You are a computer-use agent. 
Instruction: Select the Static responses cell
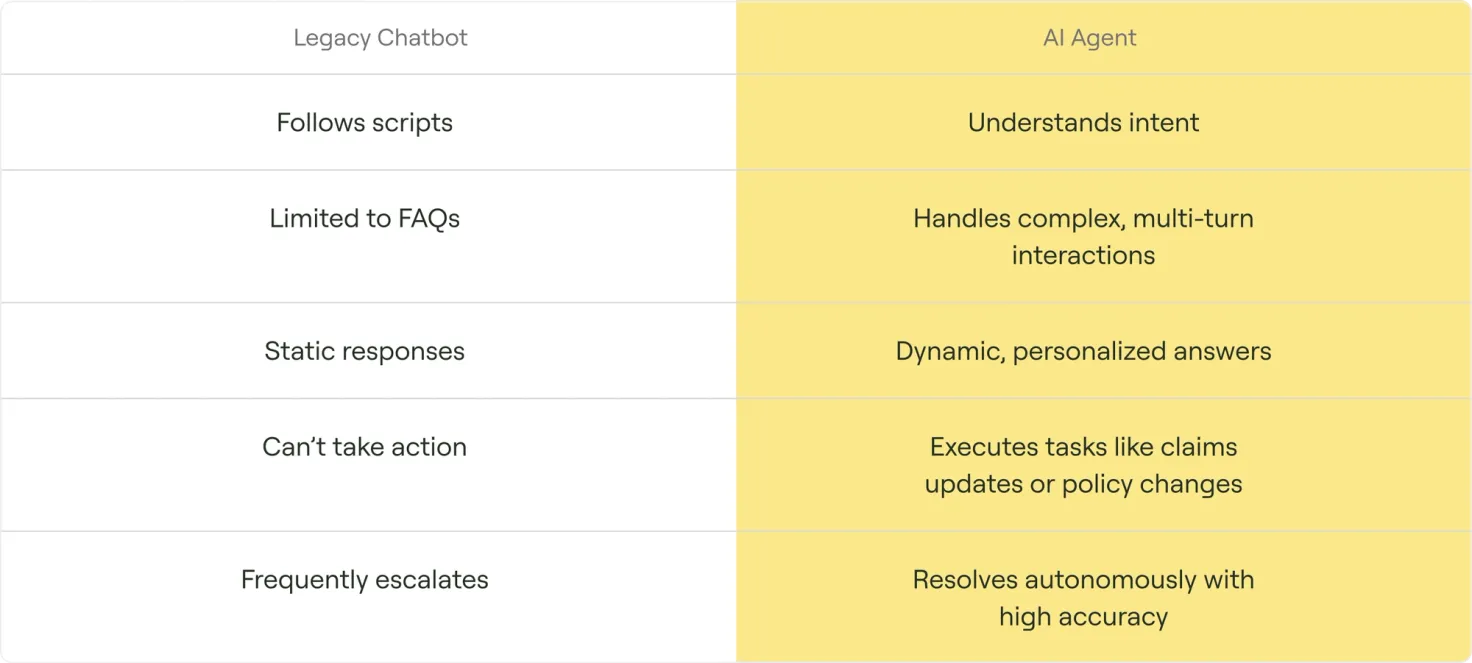[x=364, y=351]
